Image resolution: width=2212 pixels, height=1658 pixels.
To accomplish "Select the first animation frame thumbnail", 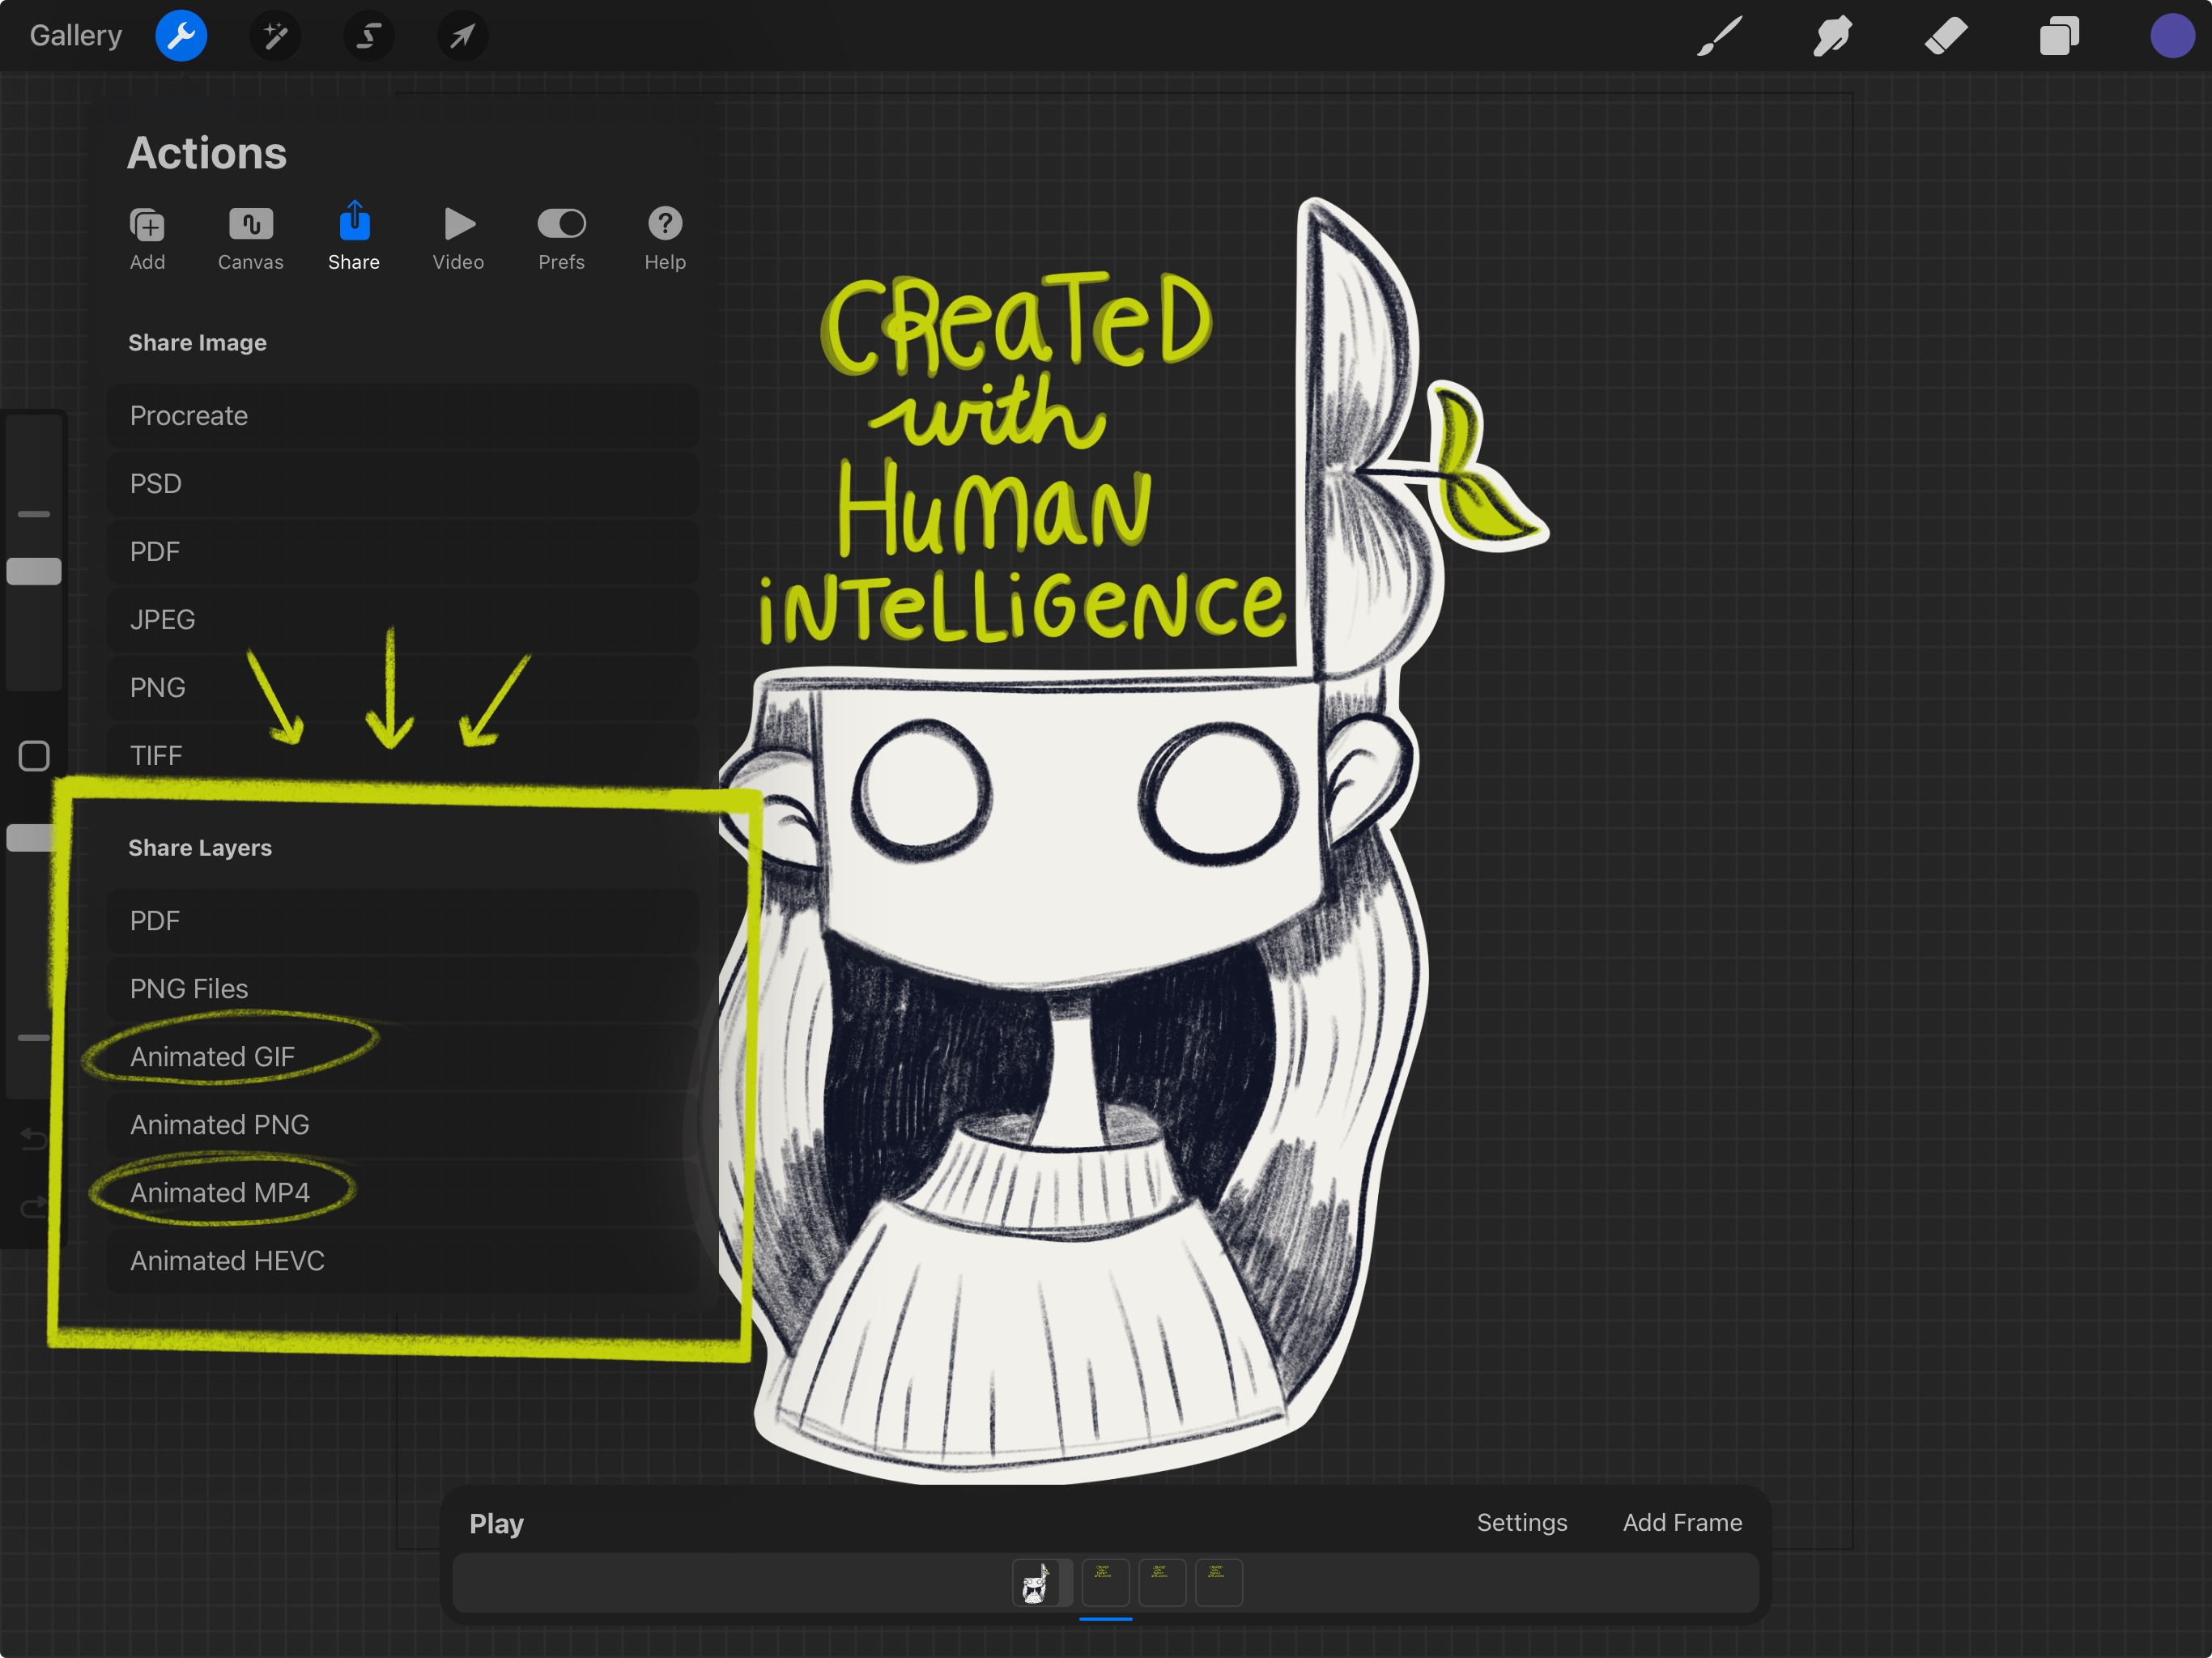I will [1040, 1582].
